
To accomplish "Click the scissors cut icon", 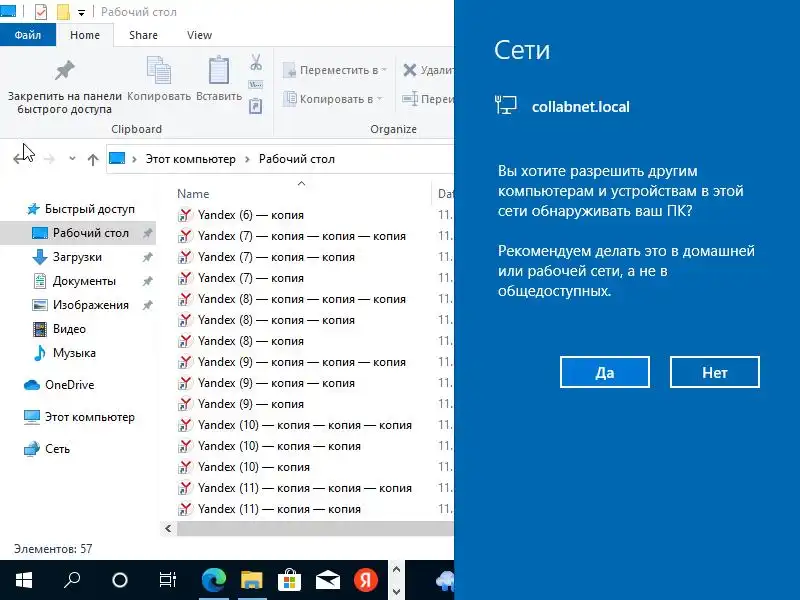I will pyautogui.click(x=256, y=63).
